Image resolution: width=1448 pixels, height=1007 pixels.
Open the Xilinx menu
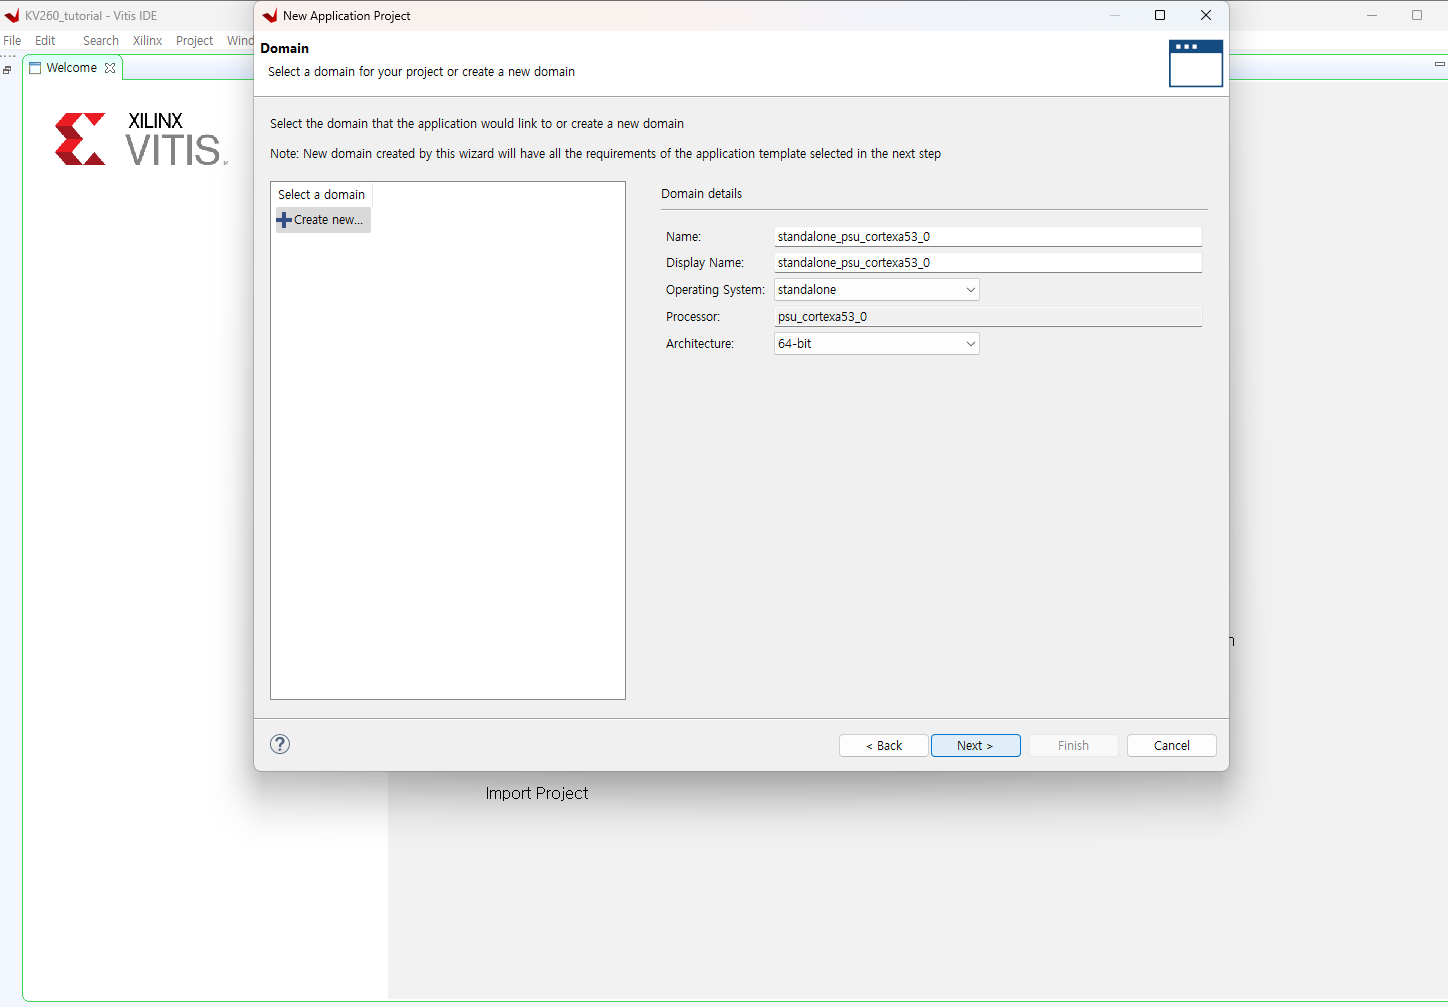coord(147,41)
